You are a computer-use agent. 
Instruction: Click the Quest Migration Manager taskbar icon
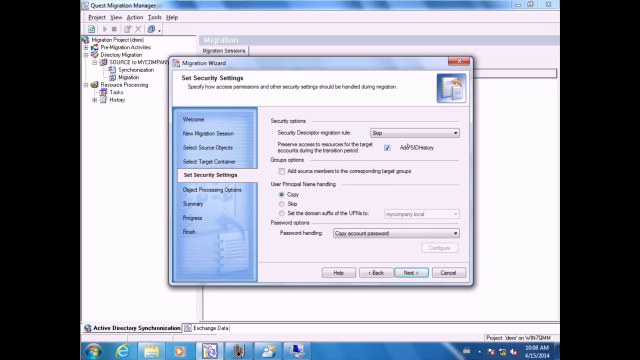209,351
